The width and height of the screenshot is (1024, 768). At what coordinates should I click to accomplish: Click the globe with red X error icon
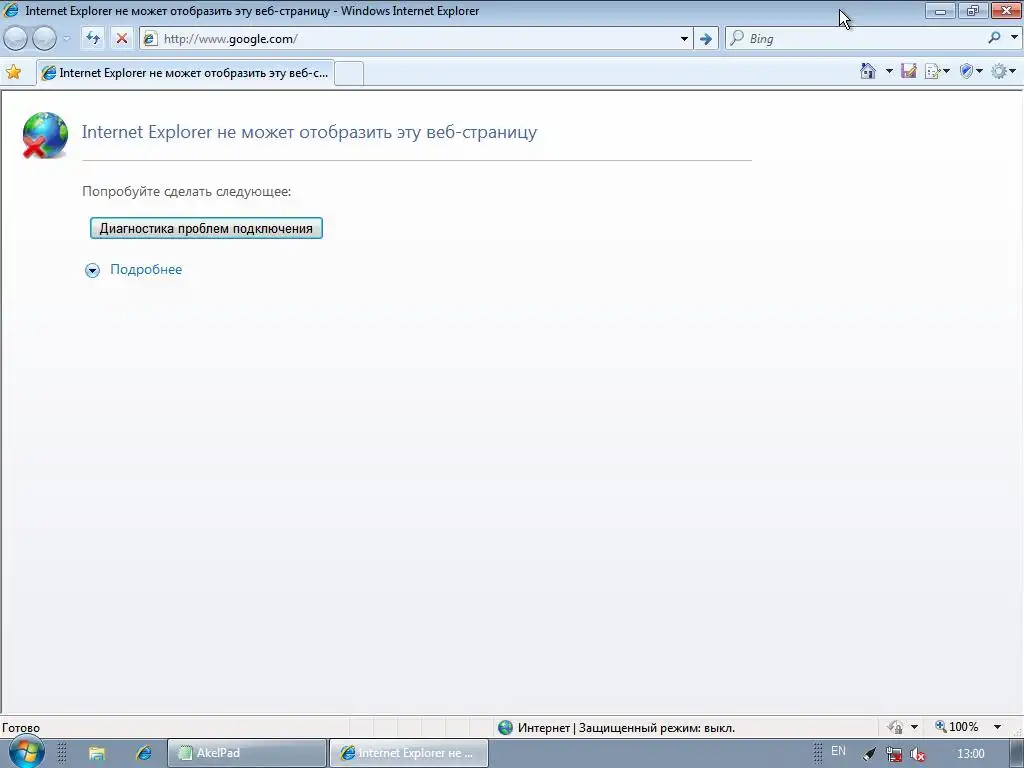45,135
